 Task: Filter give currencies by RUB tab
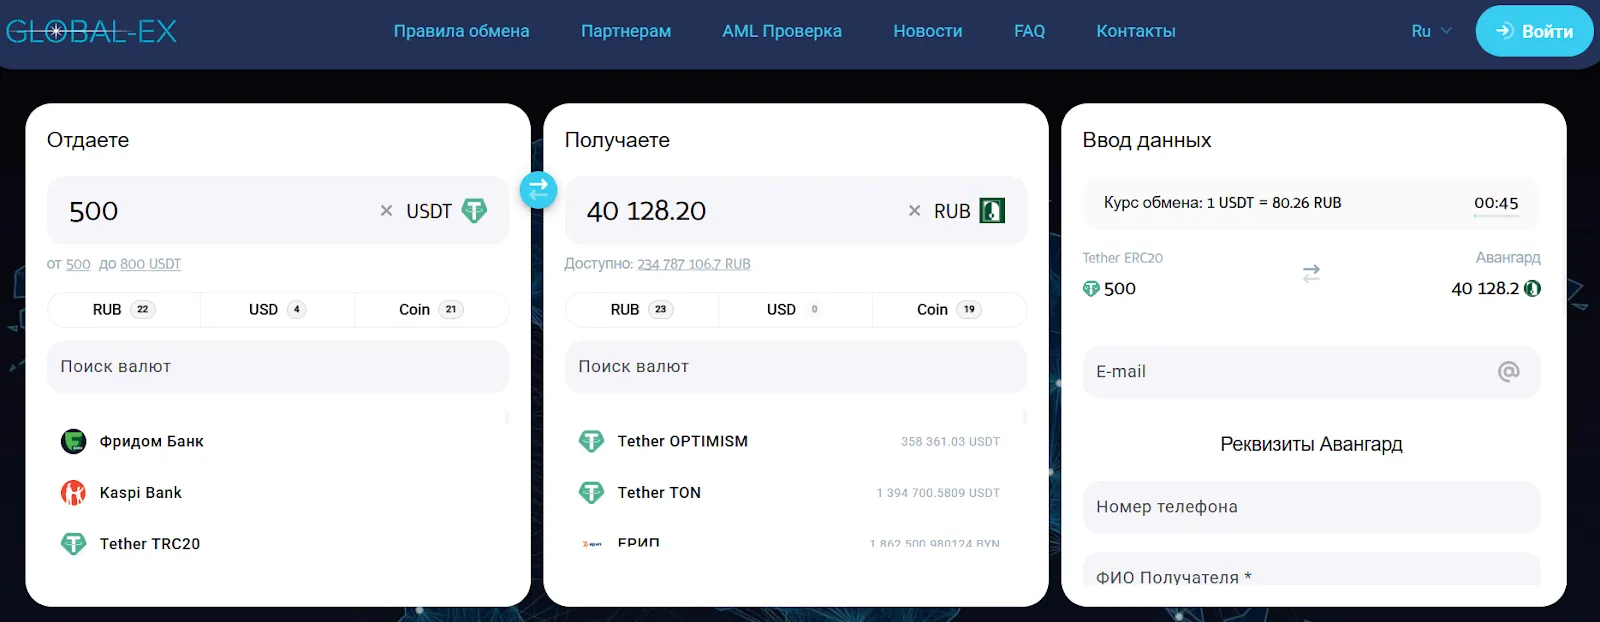(124, 310)
